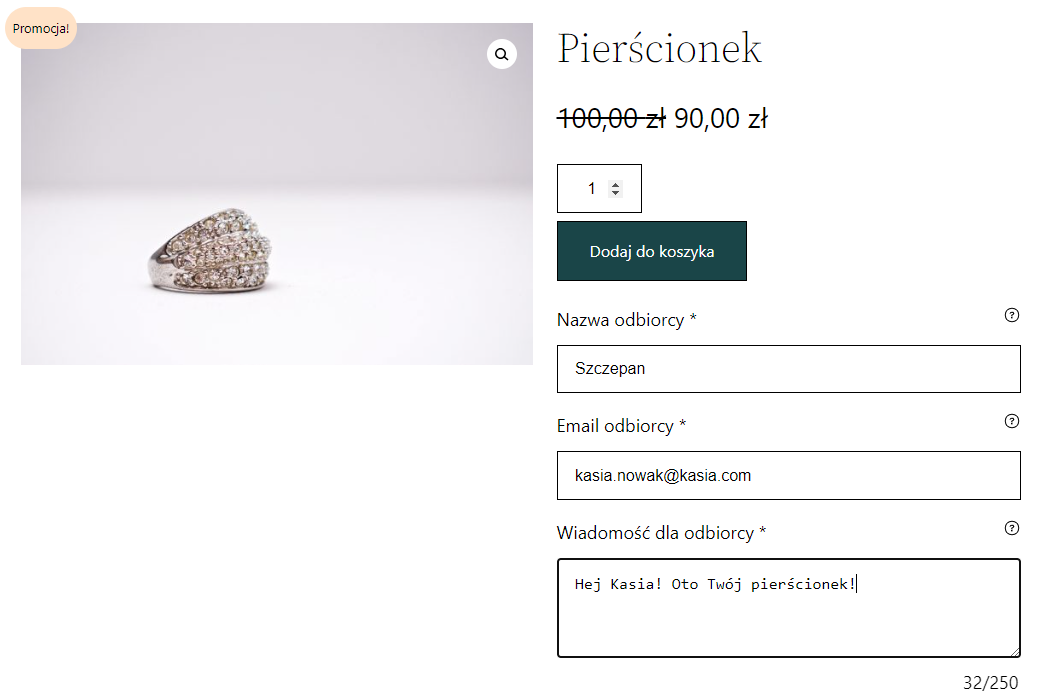Click the Pierścionek product title

[659, 49]
